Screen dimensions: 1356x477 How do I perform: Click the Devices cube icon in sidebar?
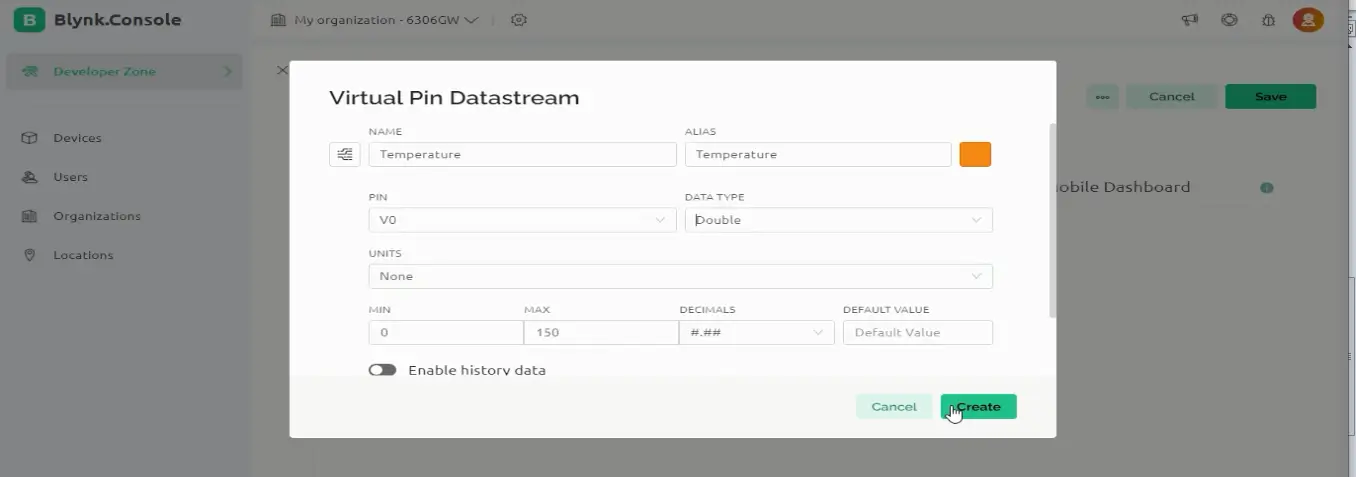point(30,138)
